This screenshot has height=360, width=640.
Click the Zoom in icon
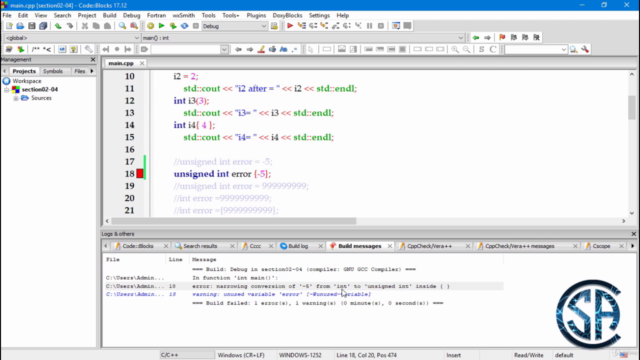pyautogui.click(x=455, y=49)
